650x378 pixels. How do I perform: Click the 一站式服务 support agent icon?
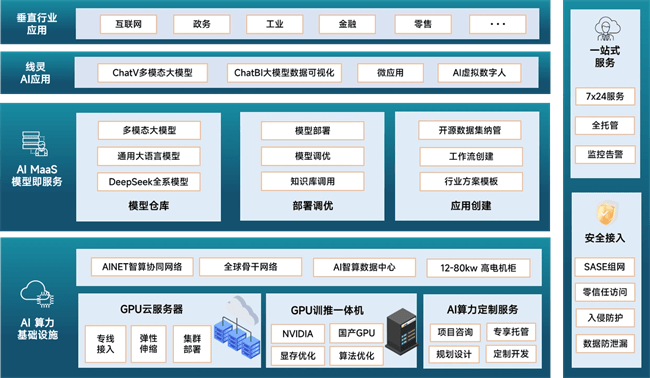(607, 29)
